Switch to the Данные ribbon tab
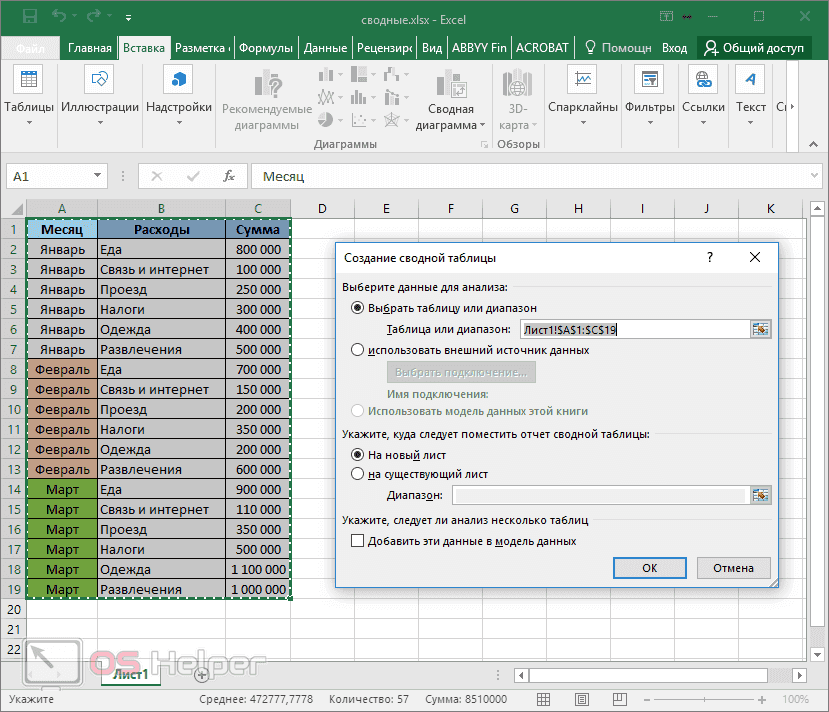This screenshot has width=829, height=712. 326,46
